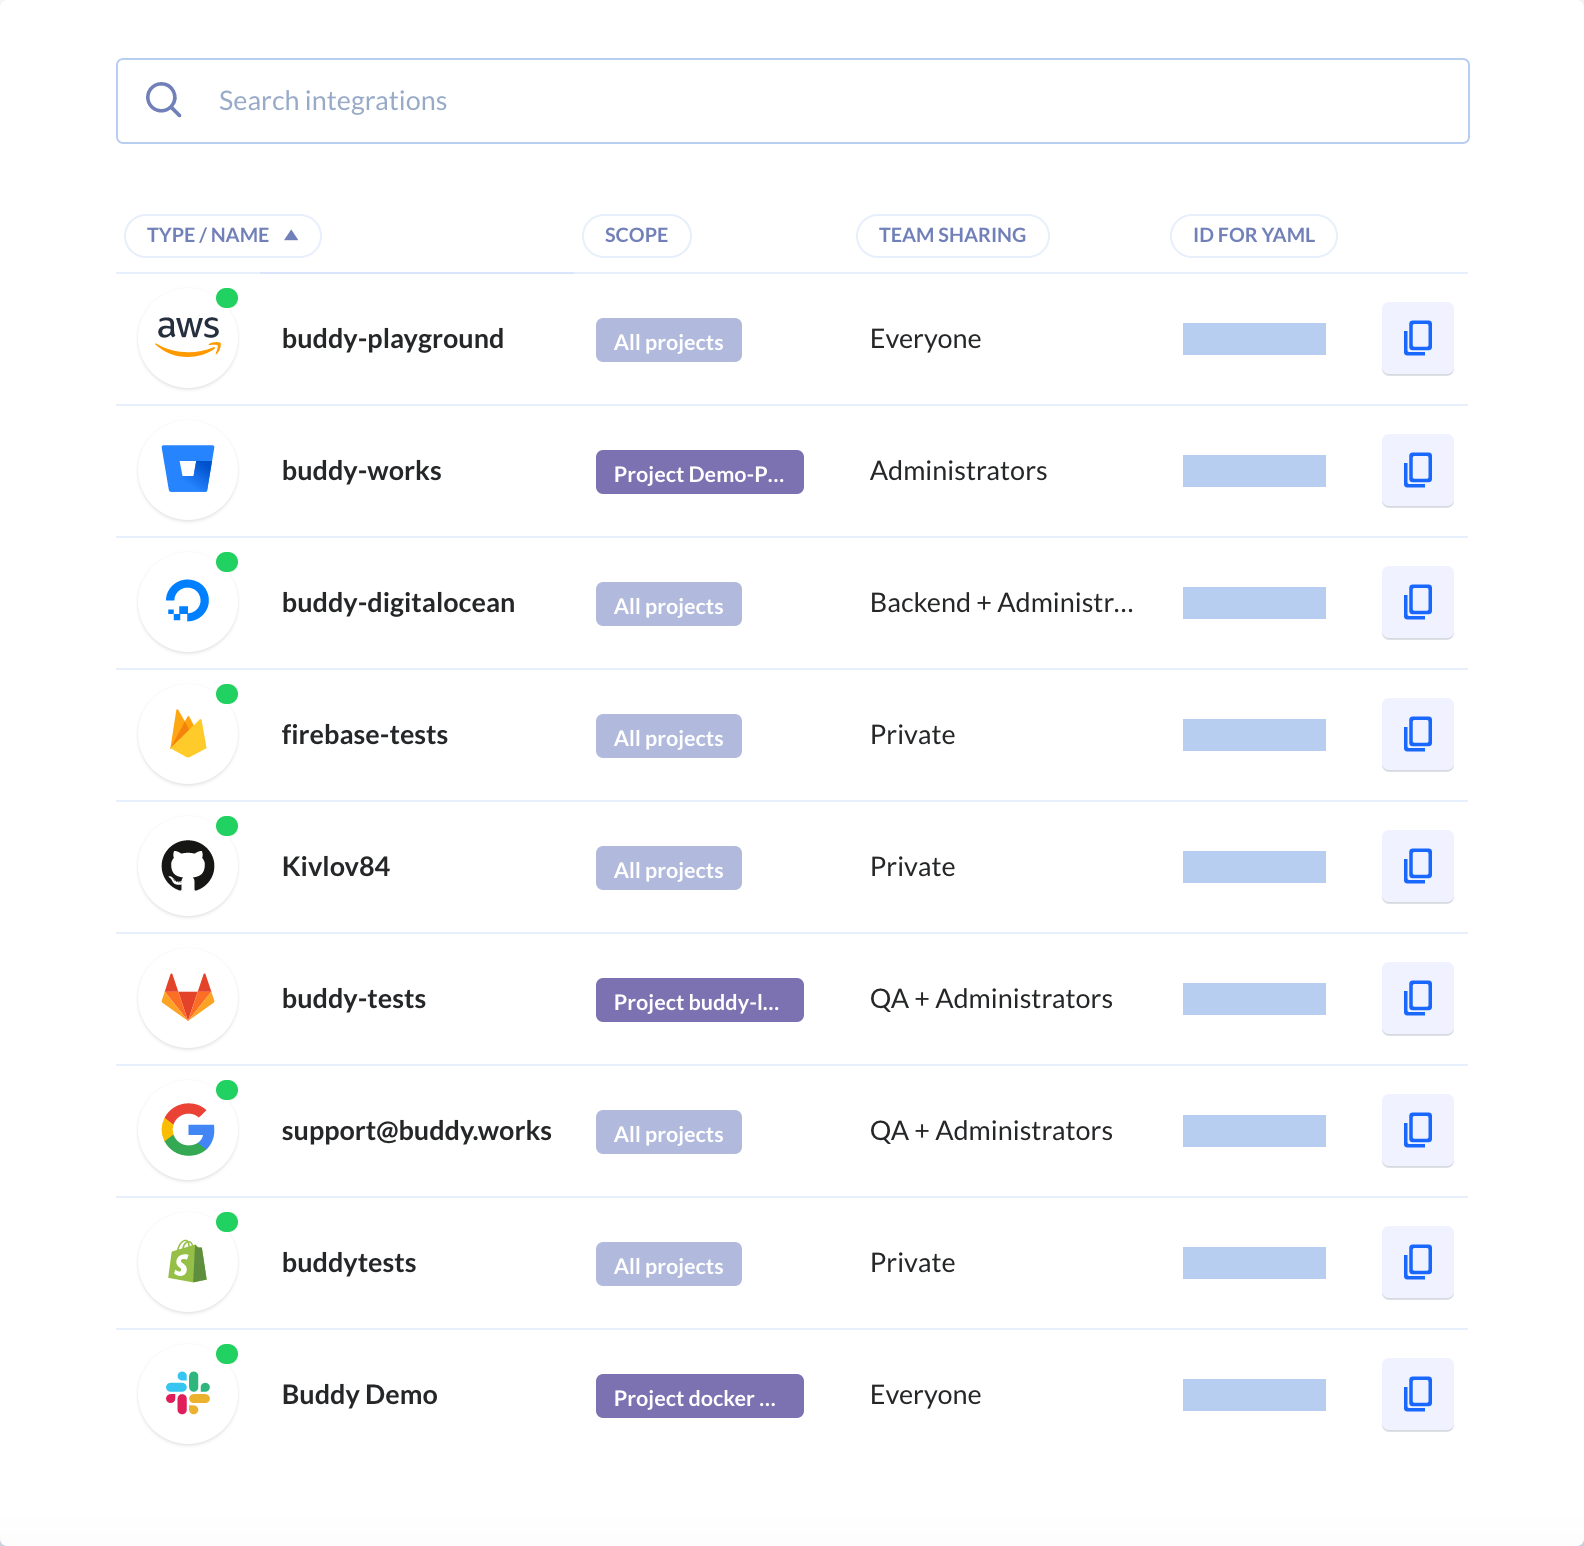Copy the YAML ID for Buddy Demo
The image size is (1584, 1546).
[1417, 1395]
